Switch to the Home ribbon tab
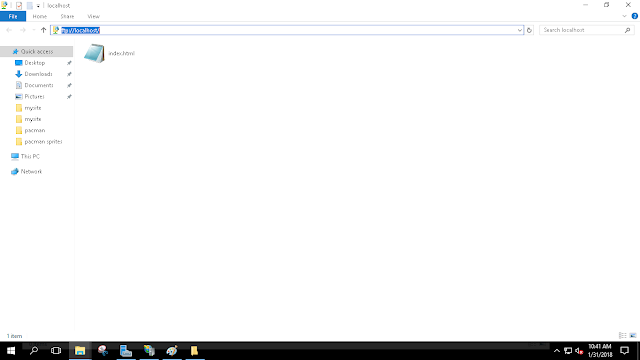The image size is (640, 360). (40, 16)
